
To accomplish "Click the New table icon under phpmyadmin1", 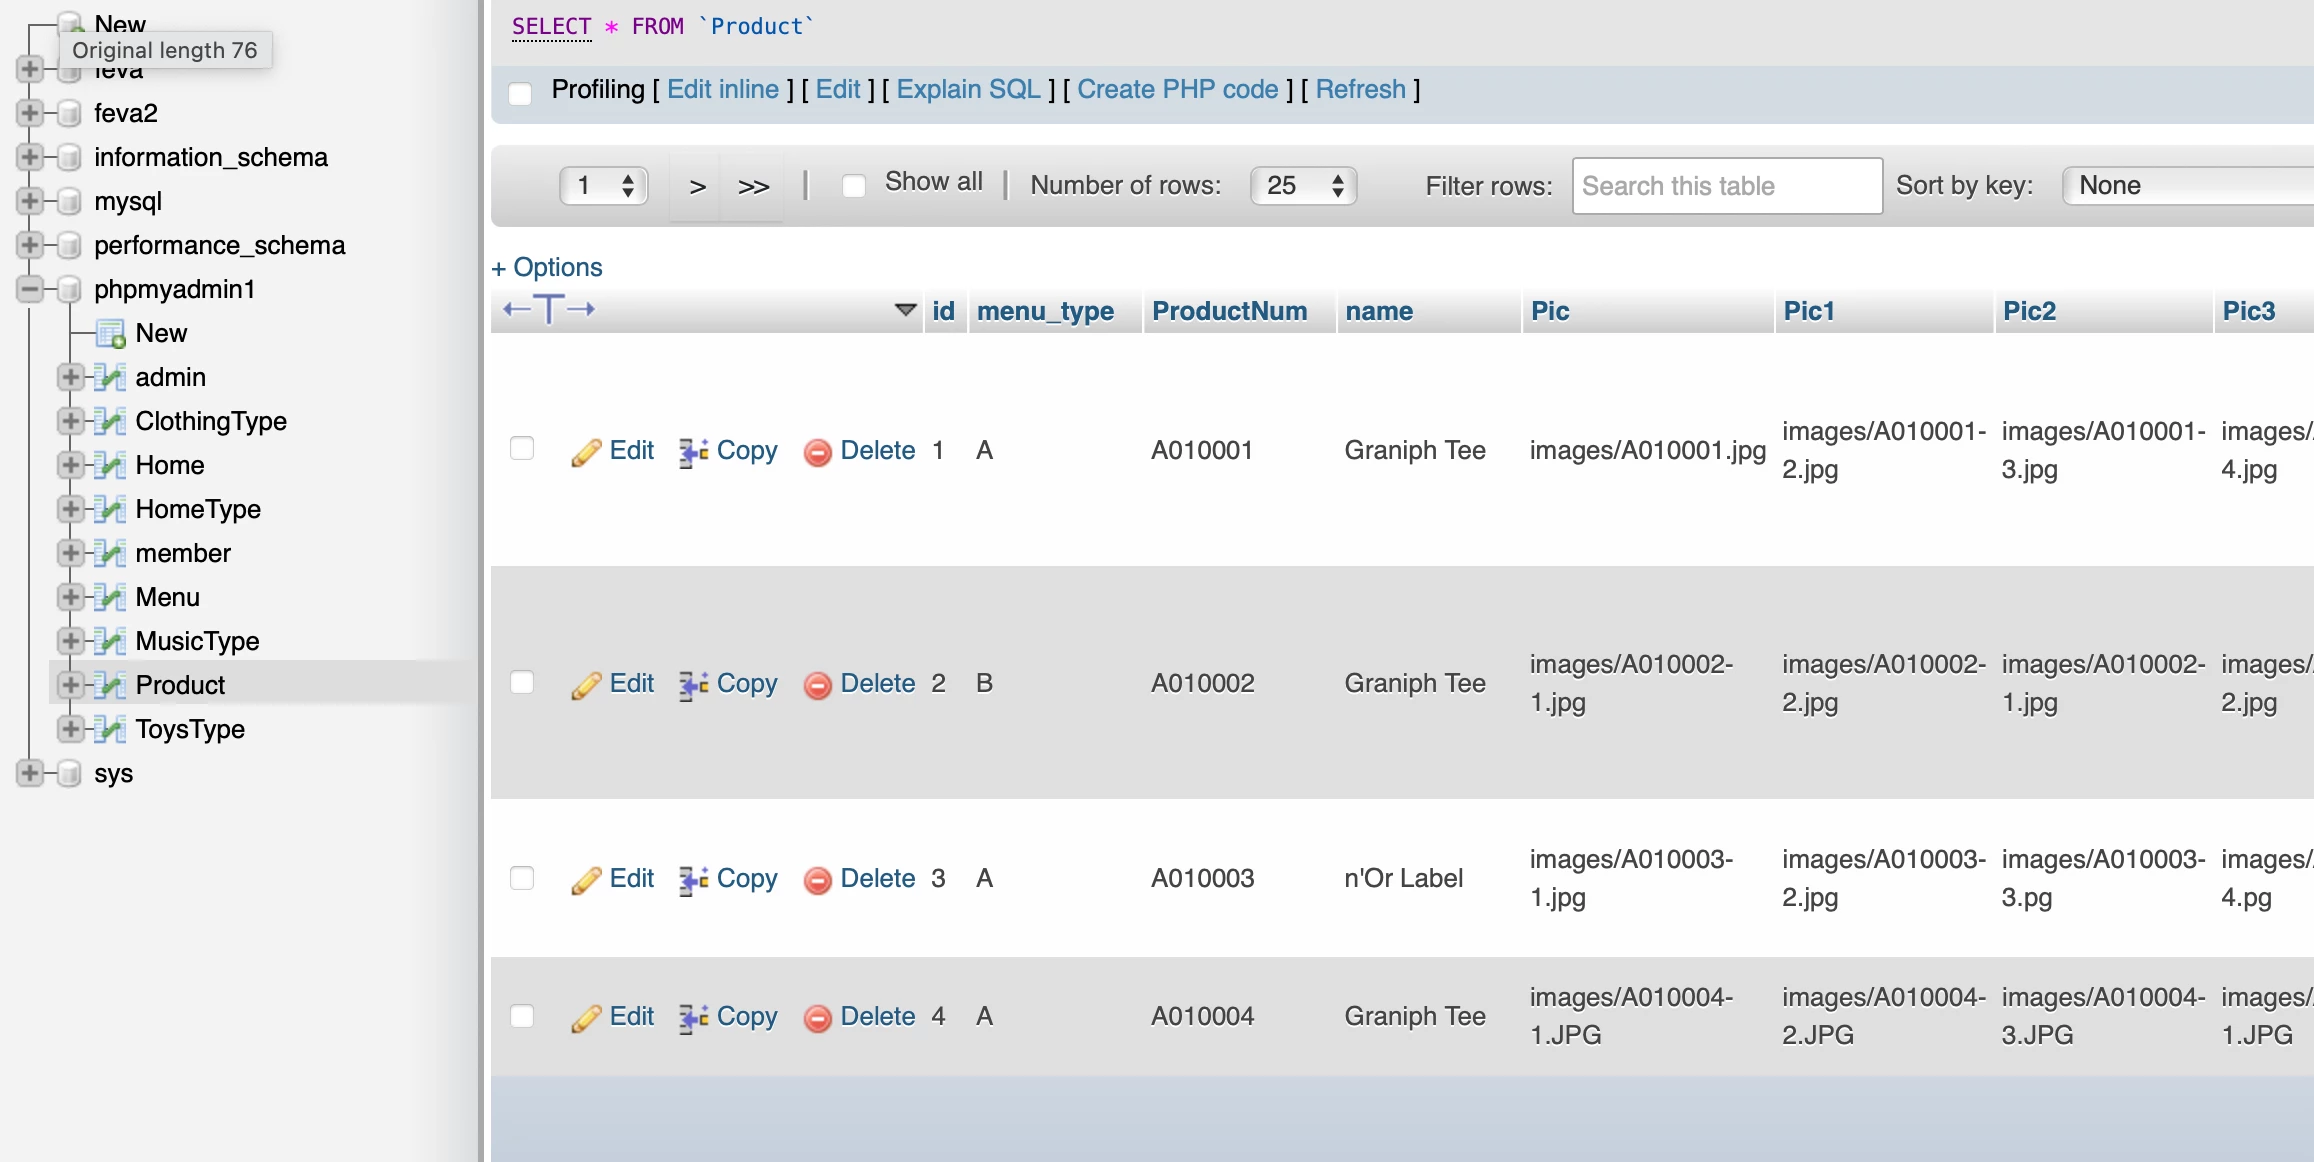I will coord(110,334).
